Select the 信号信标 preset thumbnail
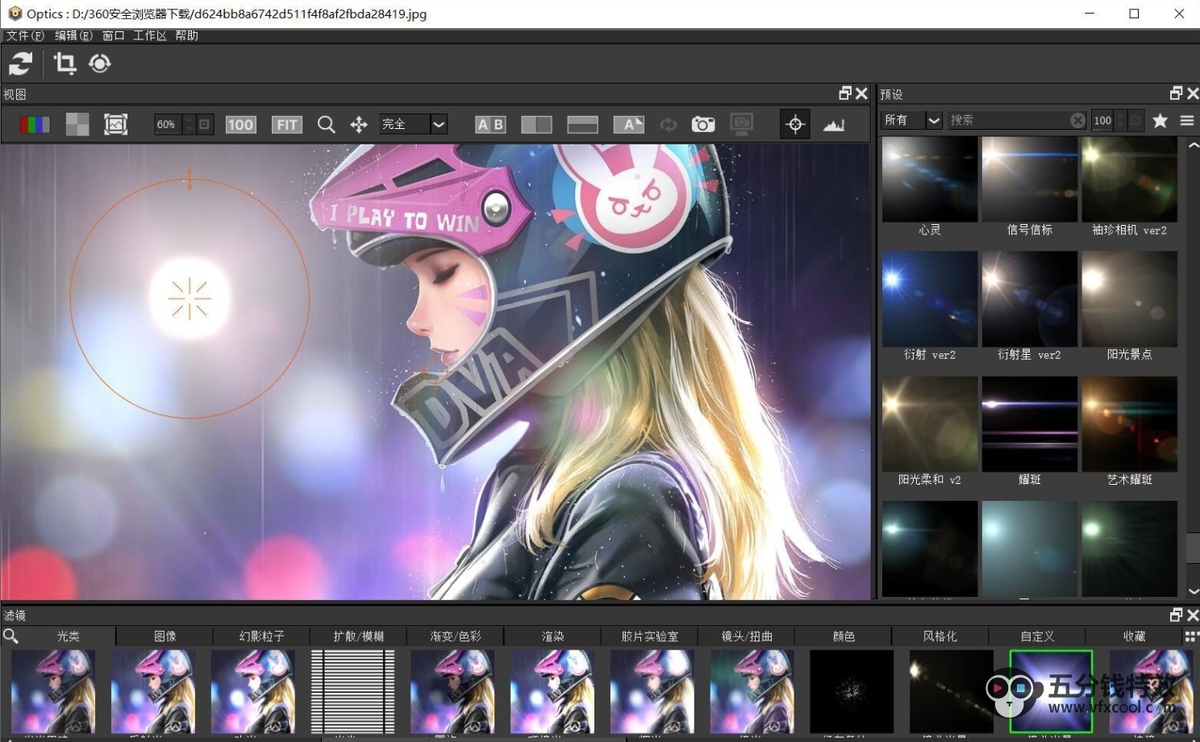The width and height of the screenshot is (1200, 742). 1030,180
